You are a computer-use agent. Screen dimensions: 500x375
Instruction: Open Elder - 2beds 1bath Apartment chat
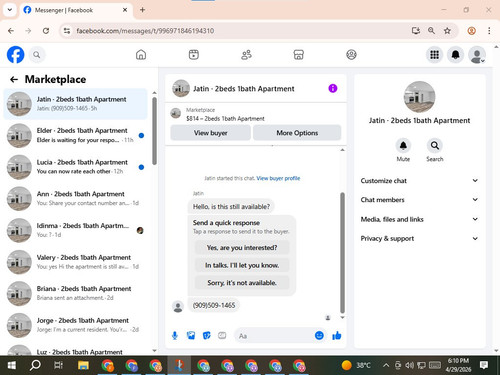[75, 135]
